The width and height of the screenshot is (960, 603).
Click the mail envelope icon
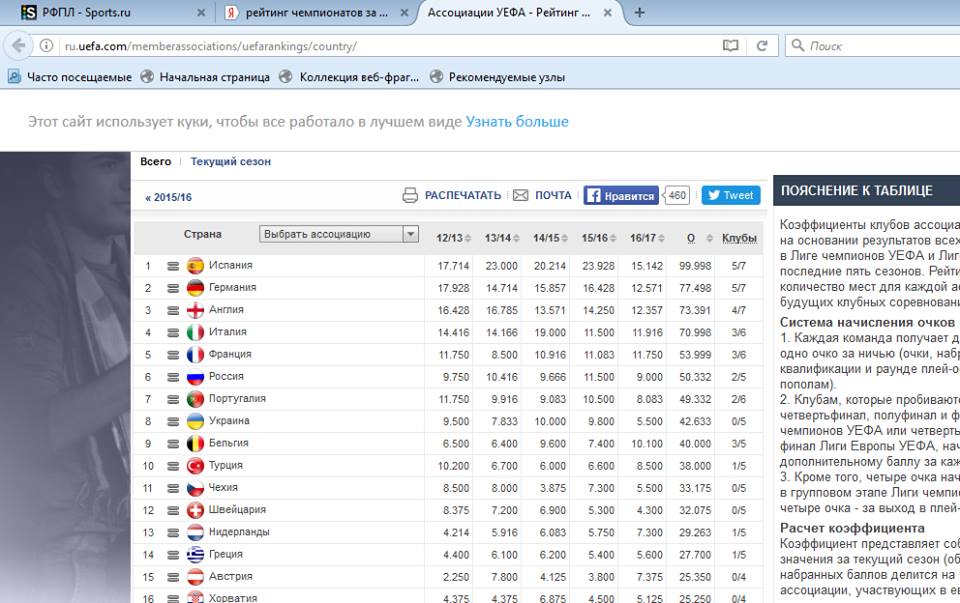click(x=520, y=195)
